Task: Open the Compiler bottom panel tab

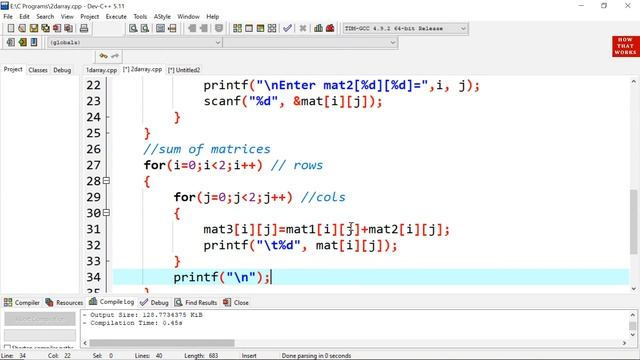Action: point(22,302)
